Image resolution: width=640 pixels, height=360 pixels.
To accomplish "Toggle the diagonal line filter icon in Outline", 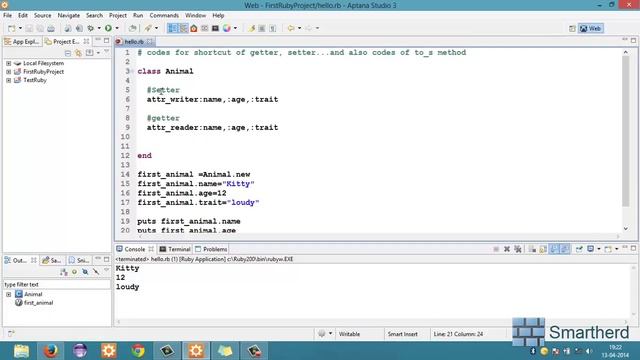I will pos(96,272).
